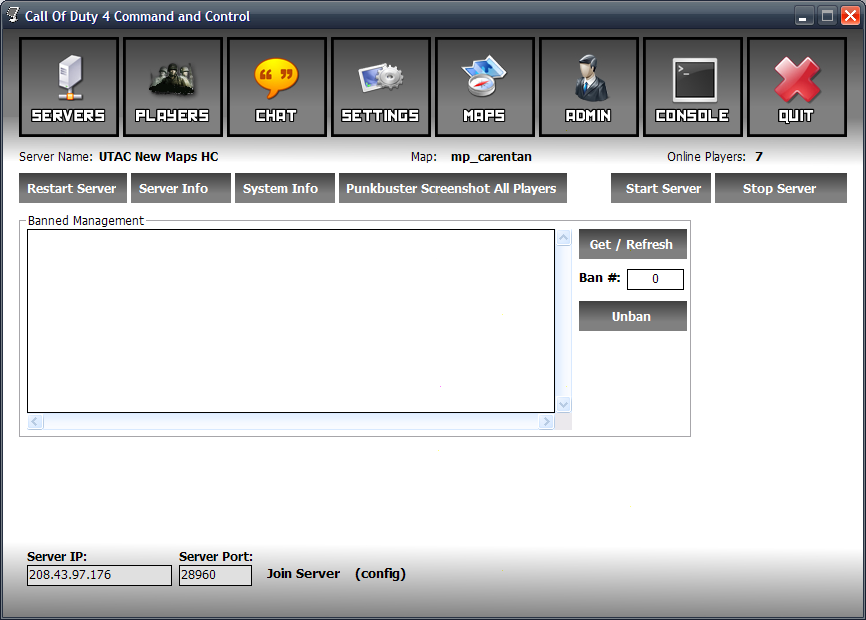Click the ban list scroll right arrow
The height and width of the screenshot is (620, 866).
[x=546, y=422]
